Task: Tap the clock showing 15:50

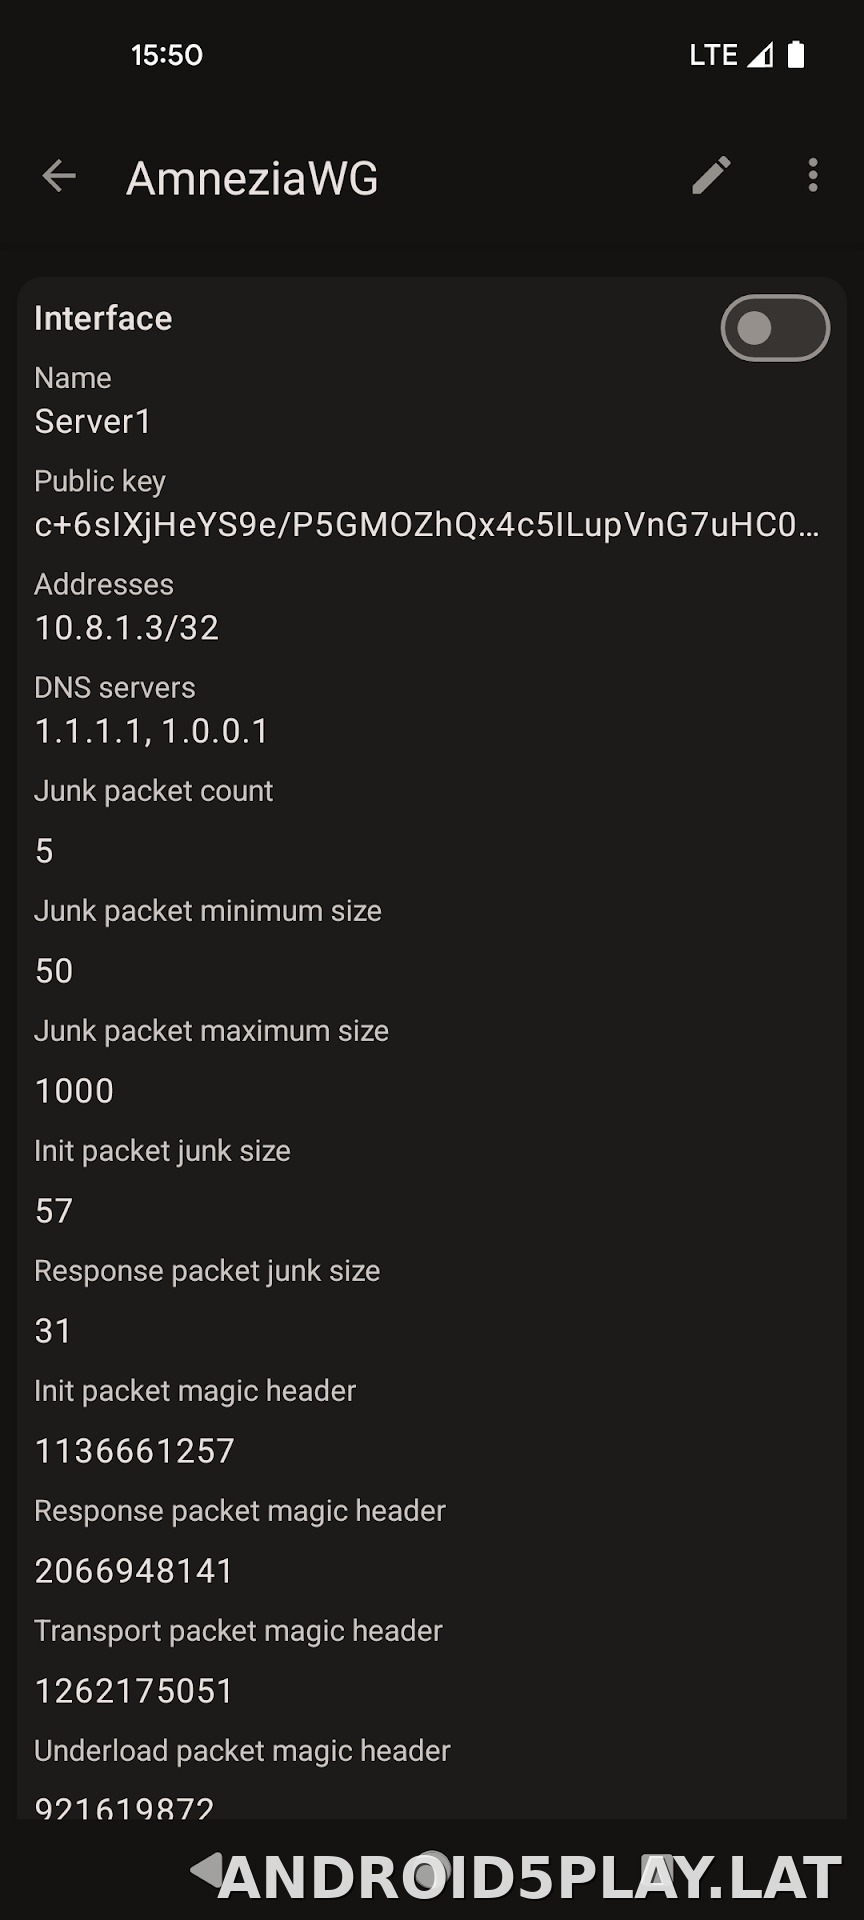Action: 167,55
